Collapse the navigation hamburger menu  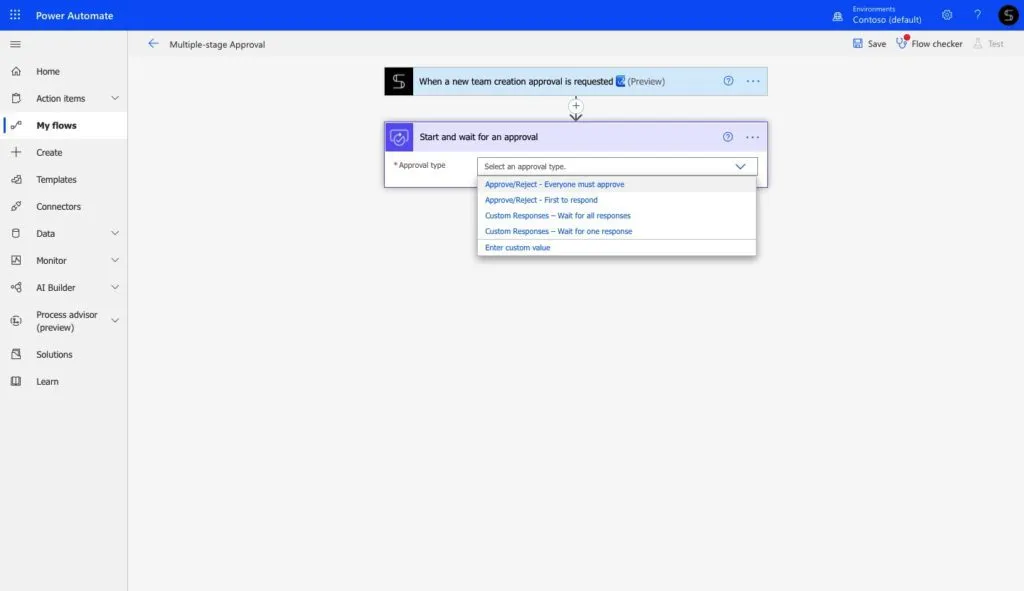(x=16, y=44)
